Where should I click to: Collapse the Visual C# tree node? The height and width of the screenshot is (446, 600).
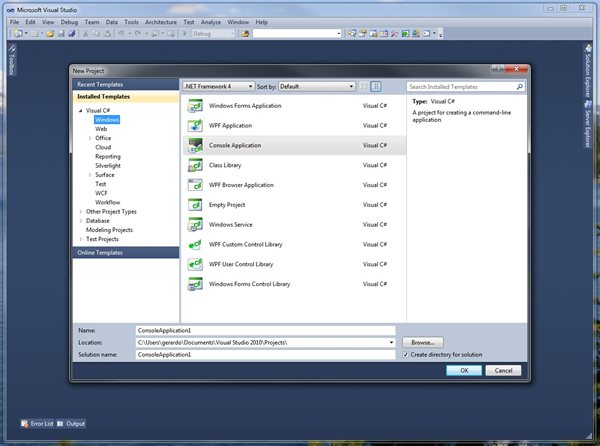pos(80,111)
